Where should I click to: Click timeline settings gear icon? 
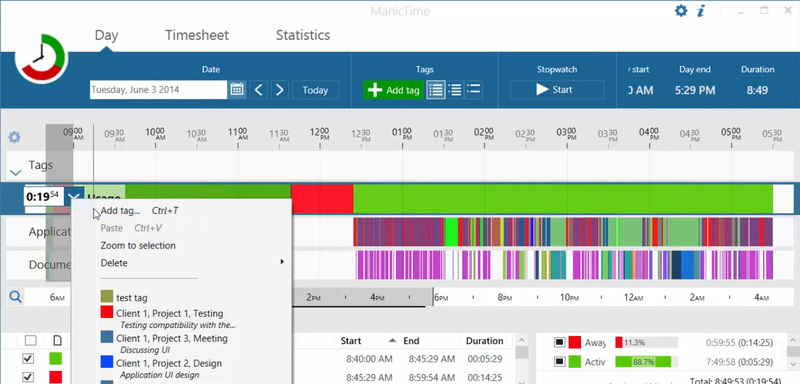14,137
